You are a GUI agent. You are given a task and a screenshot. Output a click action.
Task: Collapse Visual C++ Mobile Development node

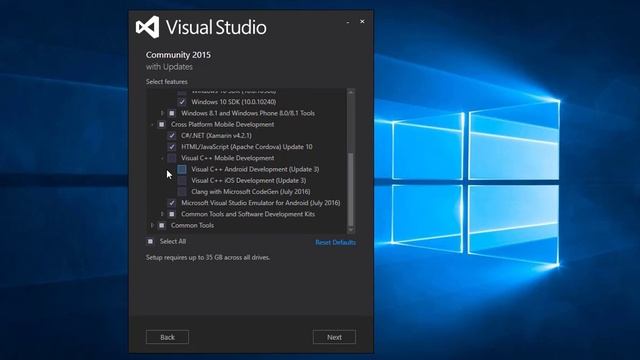162,158
